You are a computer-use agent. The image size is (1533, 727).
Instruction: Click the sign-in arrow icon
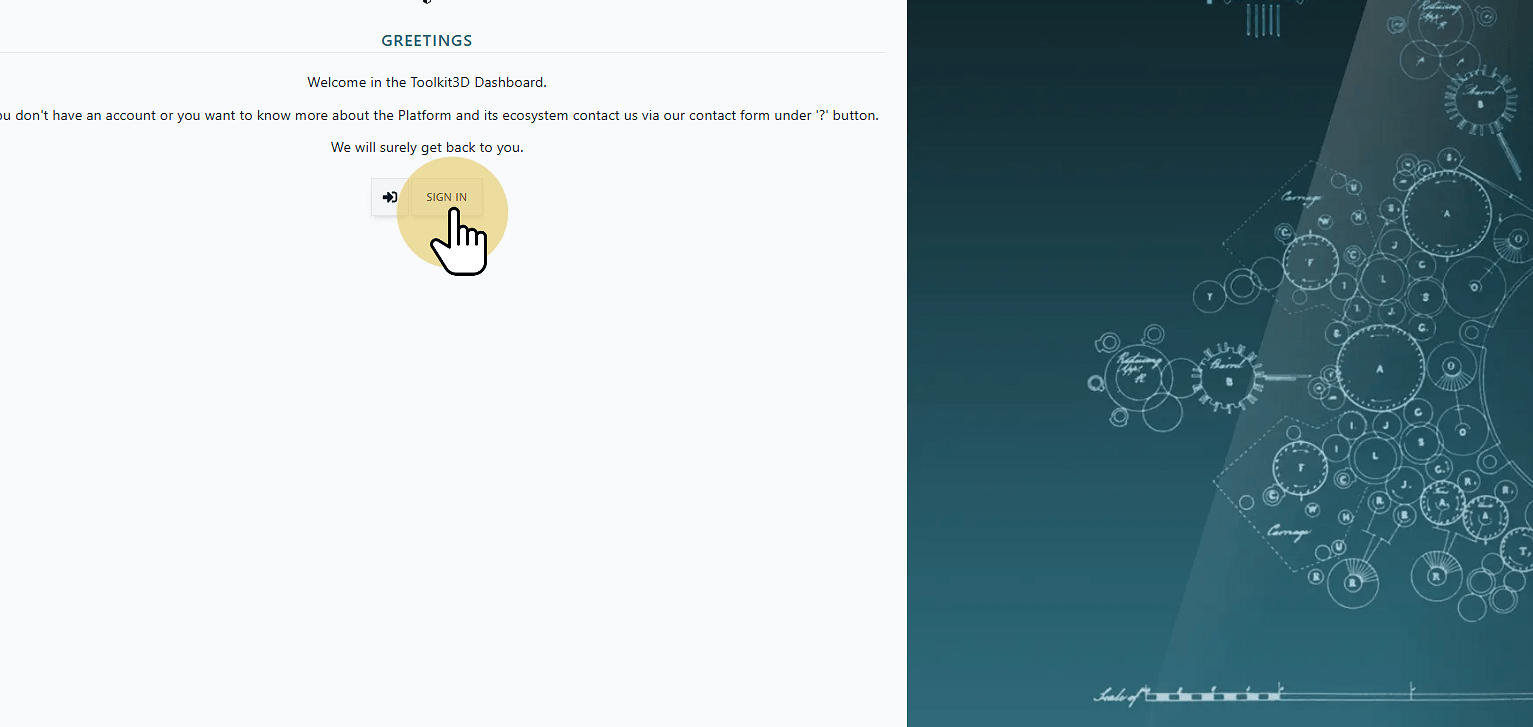(389, 197)
